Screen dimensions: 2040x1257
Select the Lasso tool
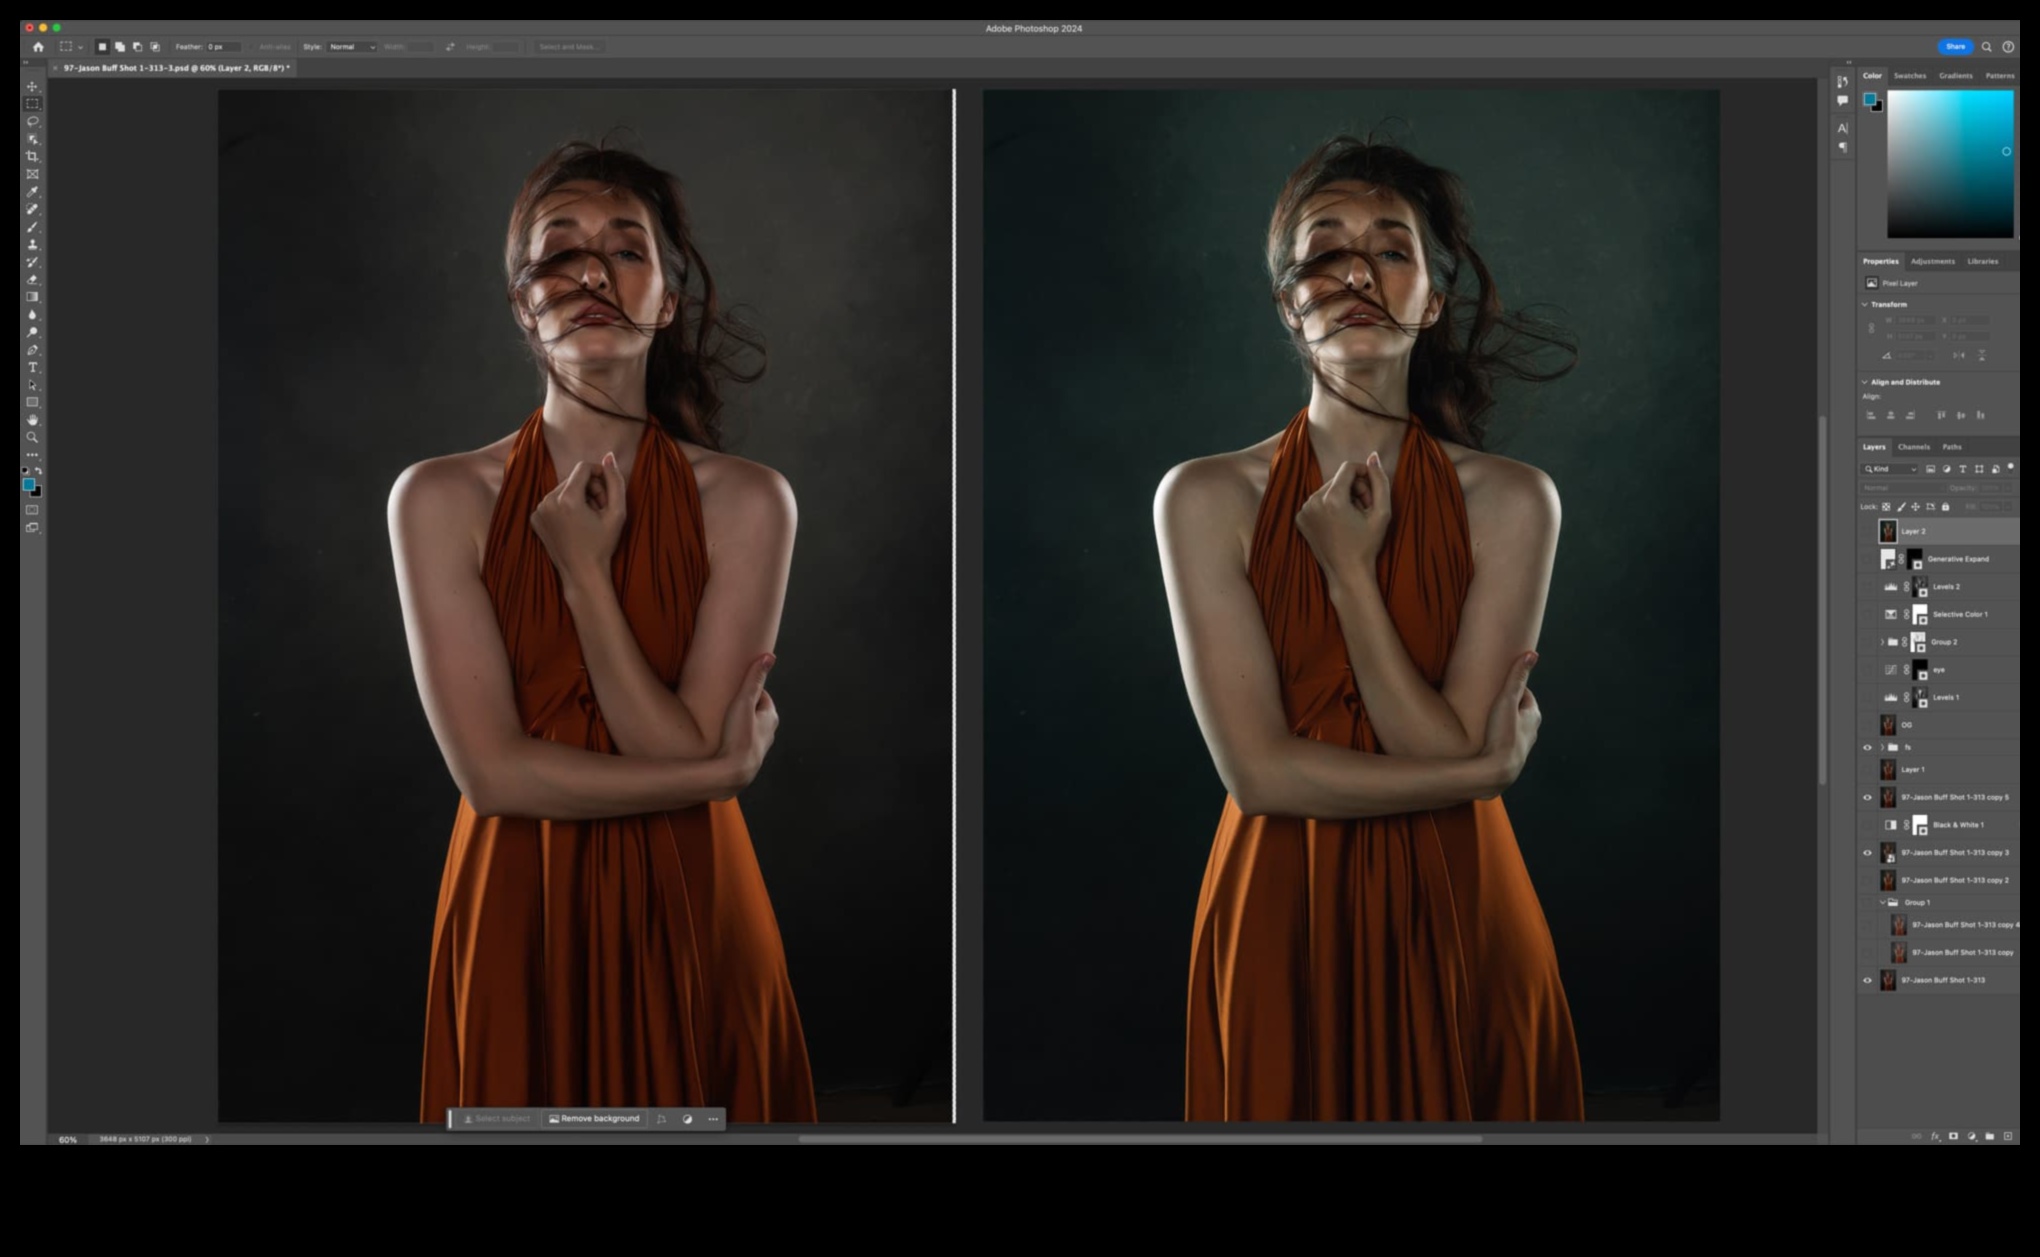tap(32, 121)
